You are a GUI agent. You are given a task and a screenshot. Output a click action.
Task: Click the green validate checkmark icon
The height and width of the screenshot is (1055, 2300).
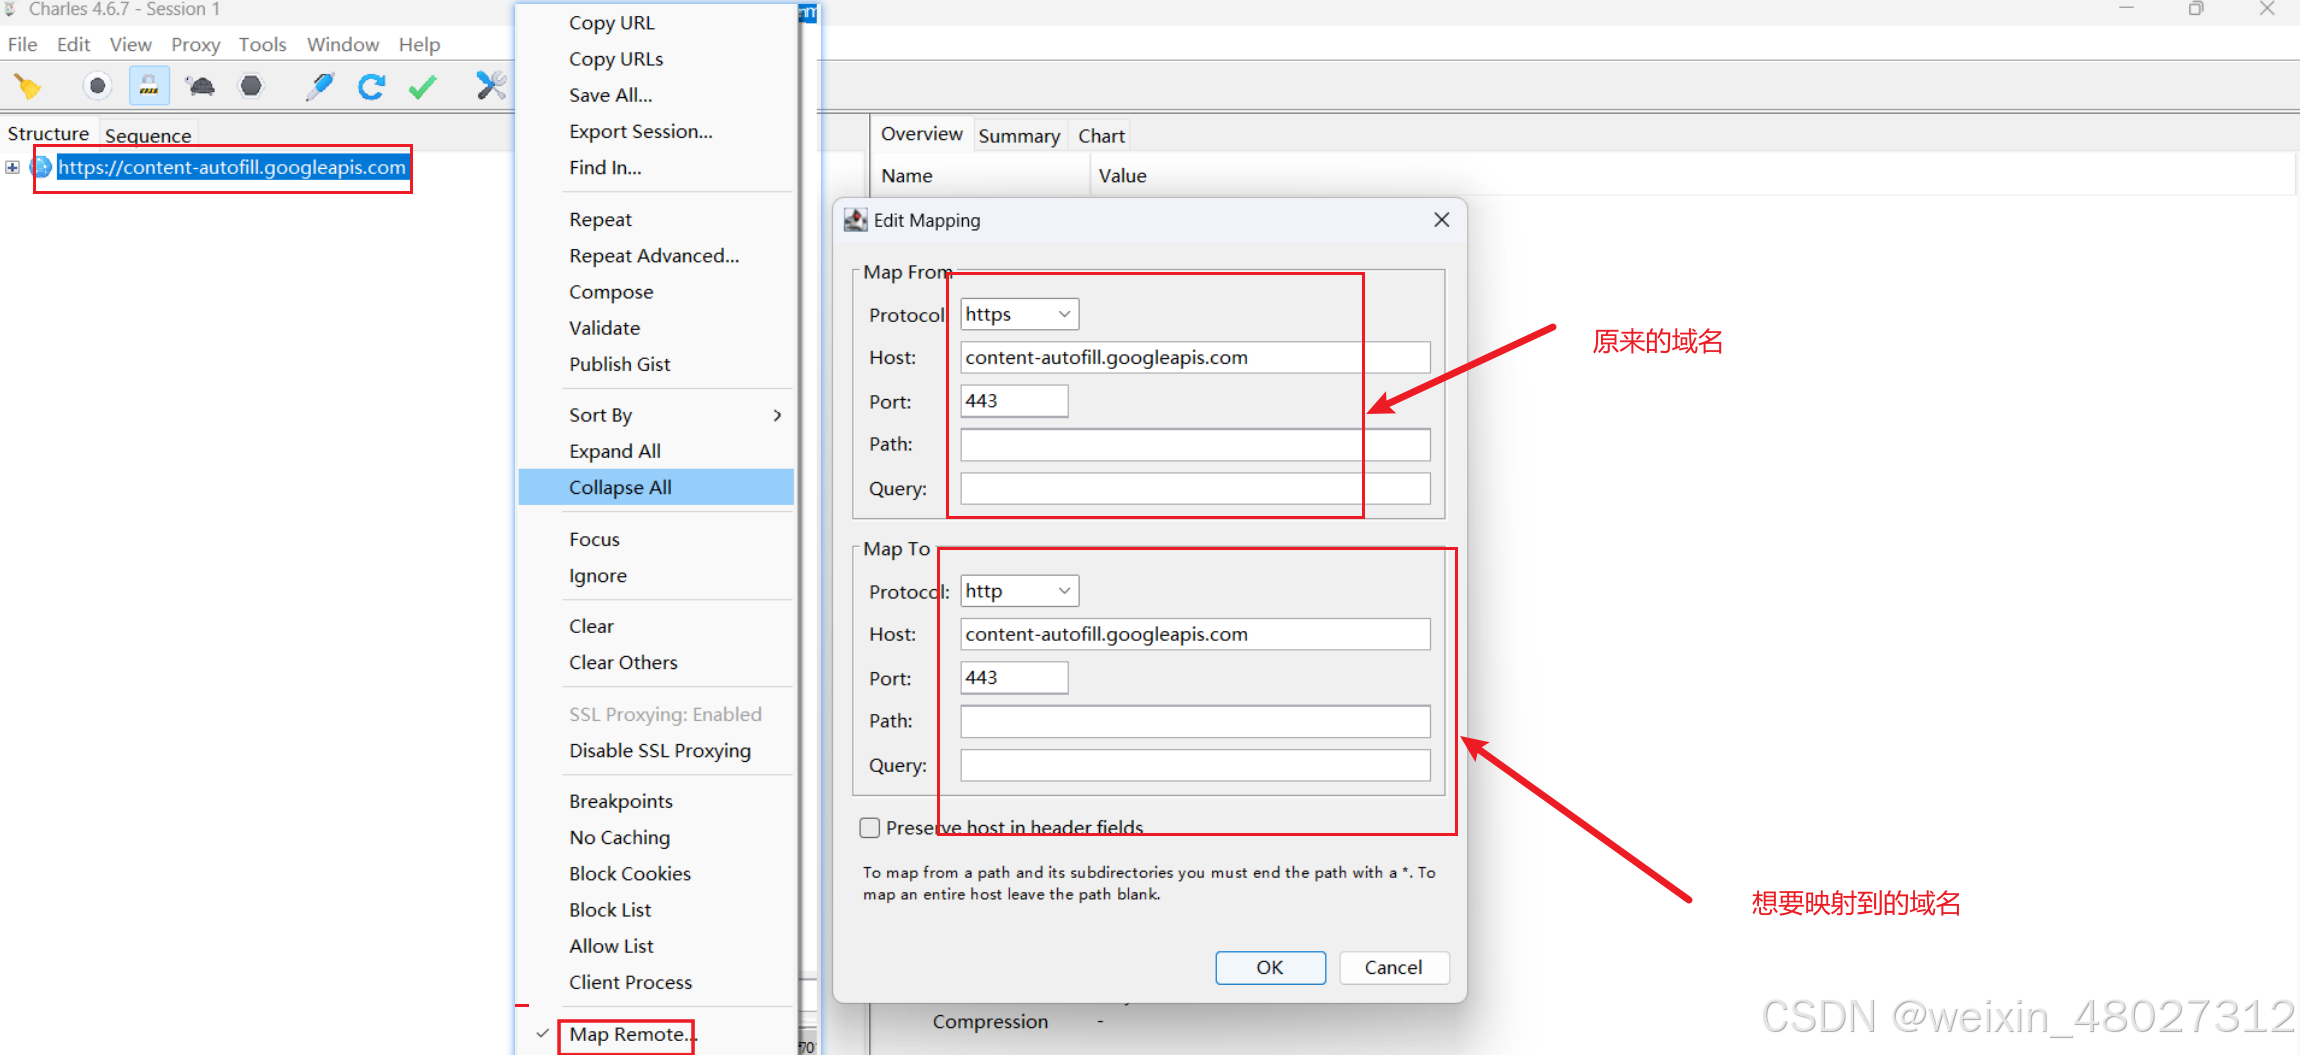(423, 87)
